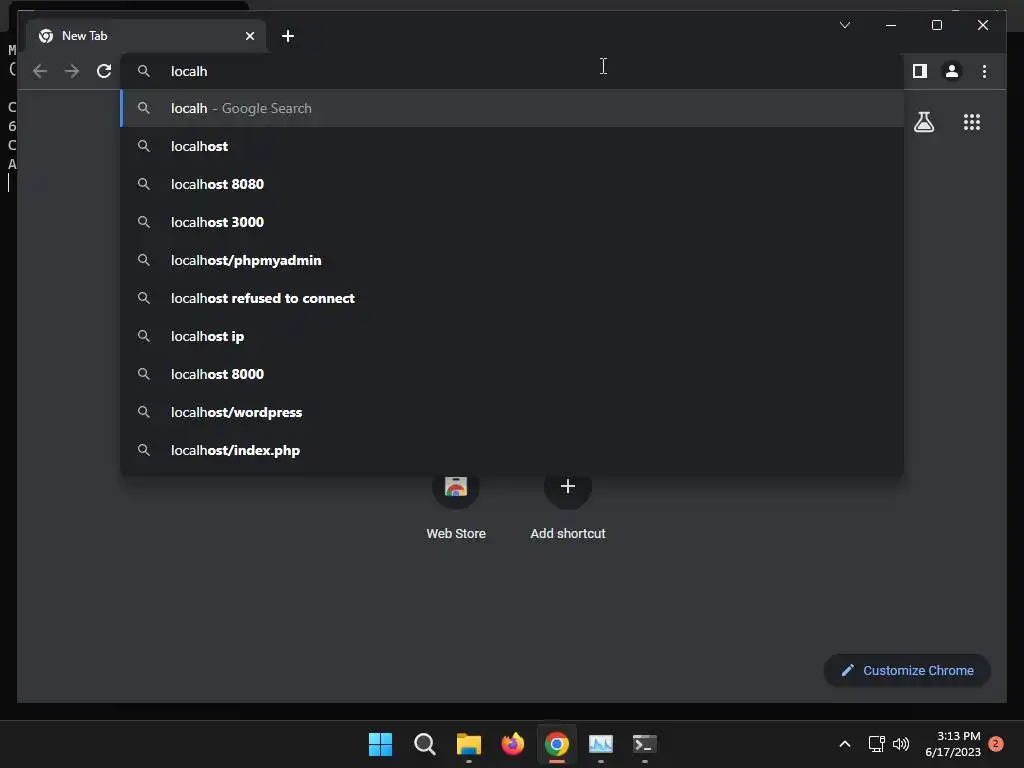Choose the 'localhost/wordpress' suggestion
Image resolution: width=1024 pixels, height=768 pixels.
click(512, 412)
